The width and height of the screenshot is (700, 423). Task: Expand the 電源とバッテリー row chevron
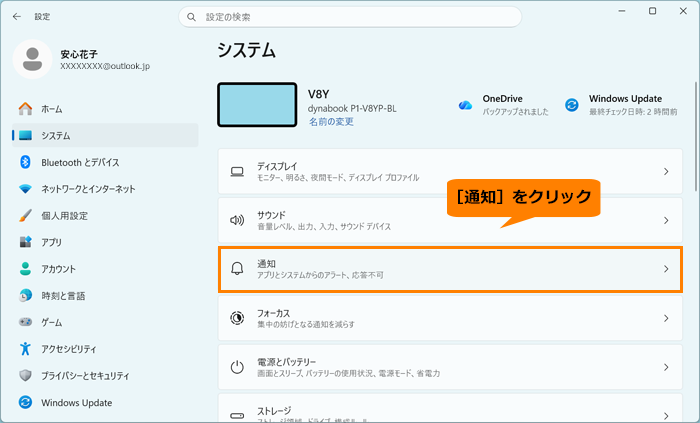666,367
